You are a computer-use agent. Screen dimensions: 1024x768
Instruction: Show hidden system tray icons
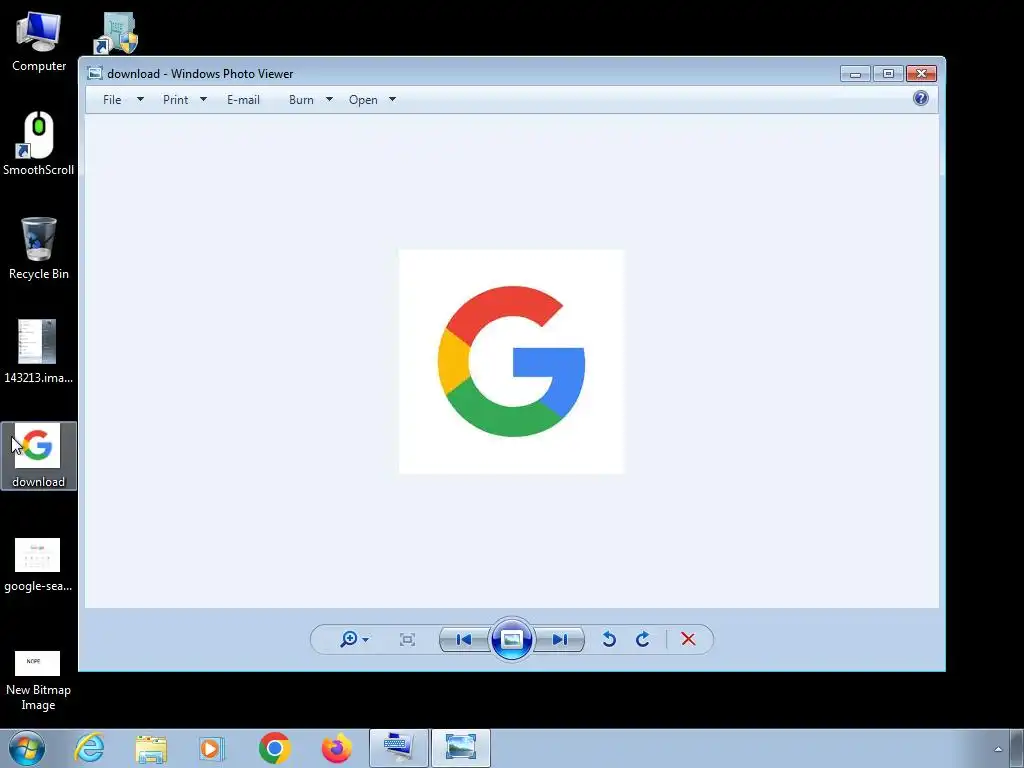(998, 749)
